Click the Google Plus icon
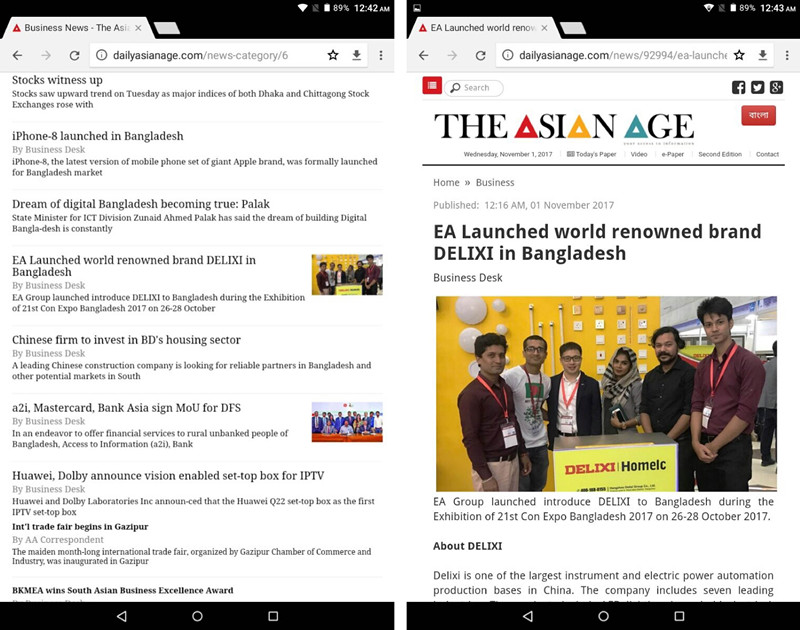Viewport: 800px width, 630px height. [776, 88]
